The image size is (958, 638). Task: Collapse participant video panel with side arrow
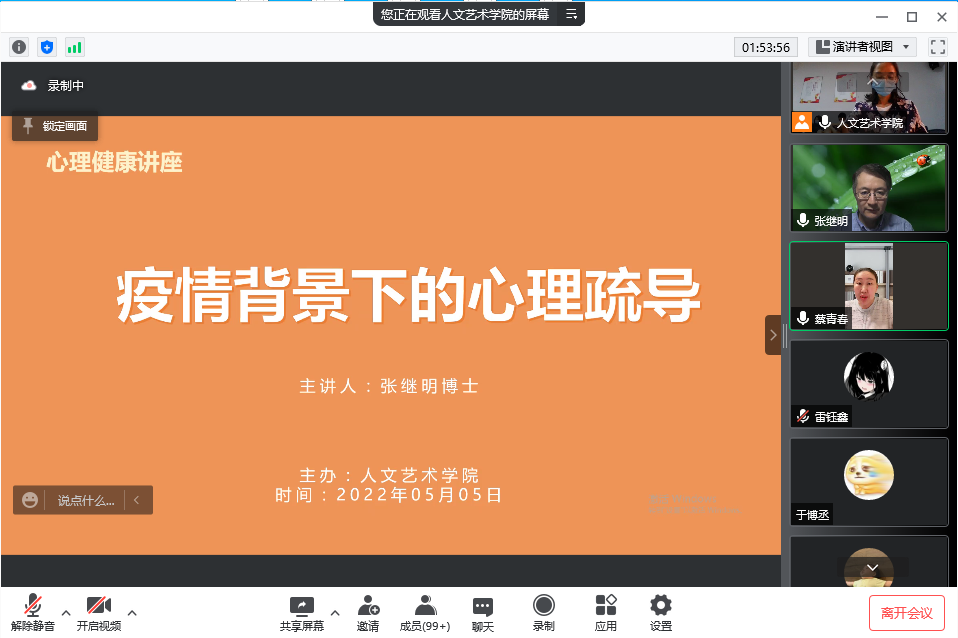[773, 335]
